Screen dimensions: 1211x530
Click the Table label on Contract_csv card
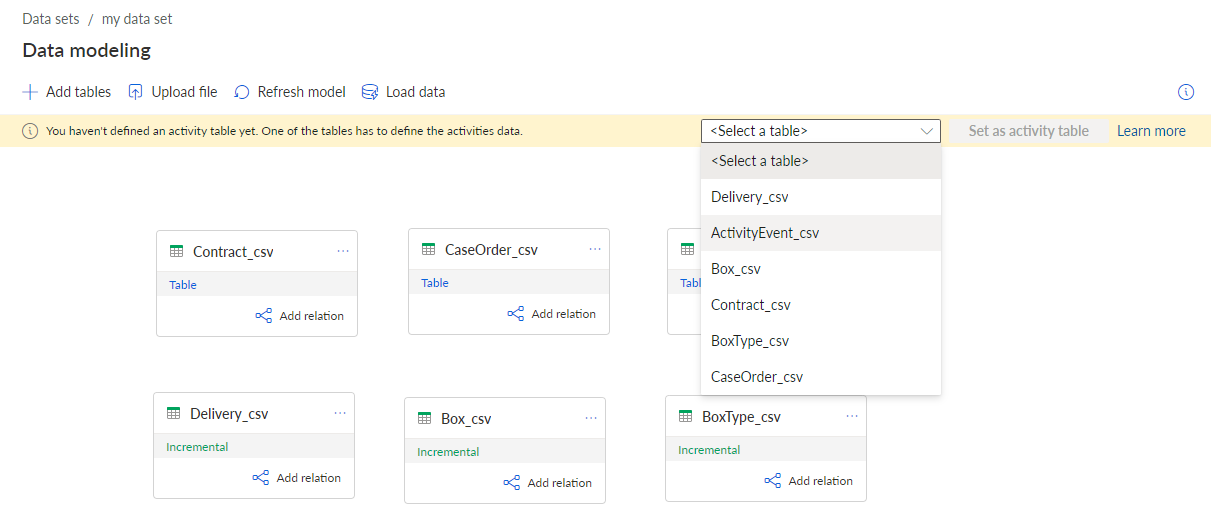(x=183, y=285)
